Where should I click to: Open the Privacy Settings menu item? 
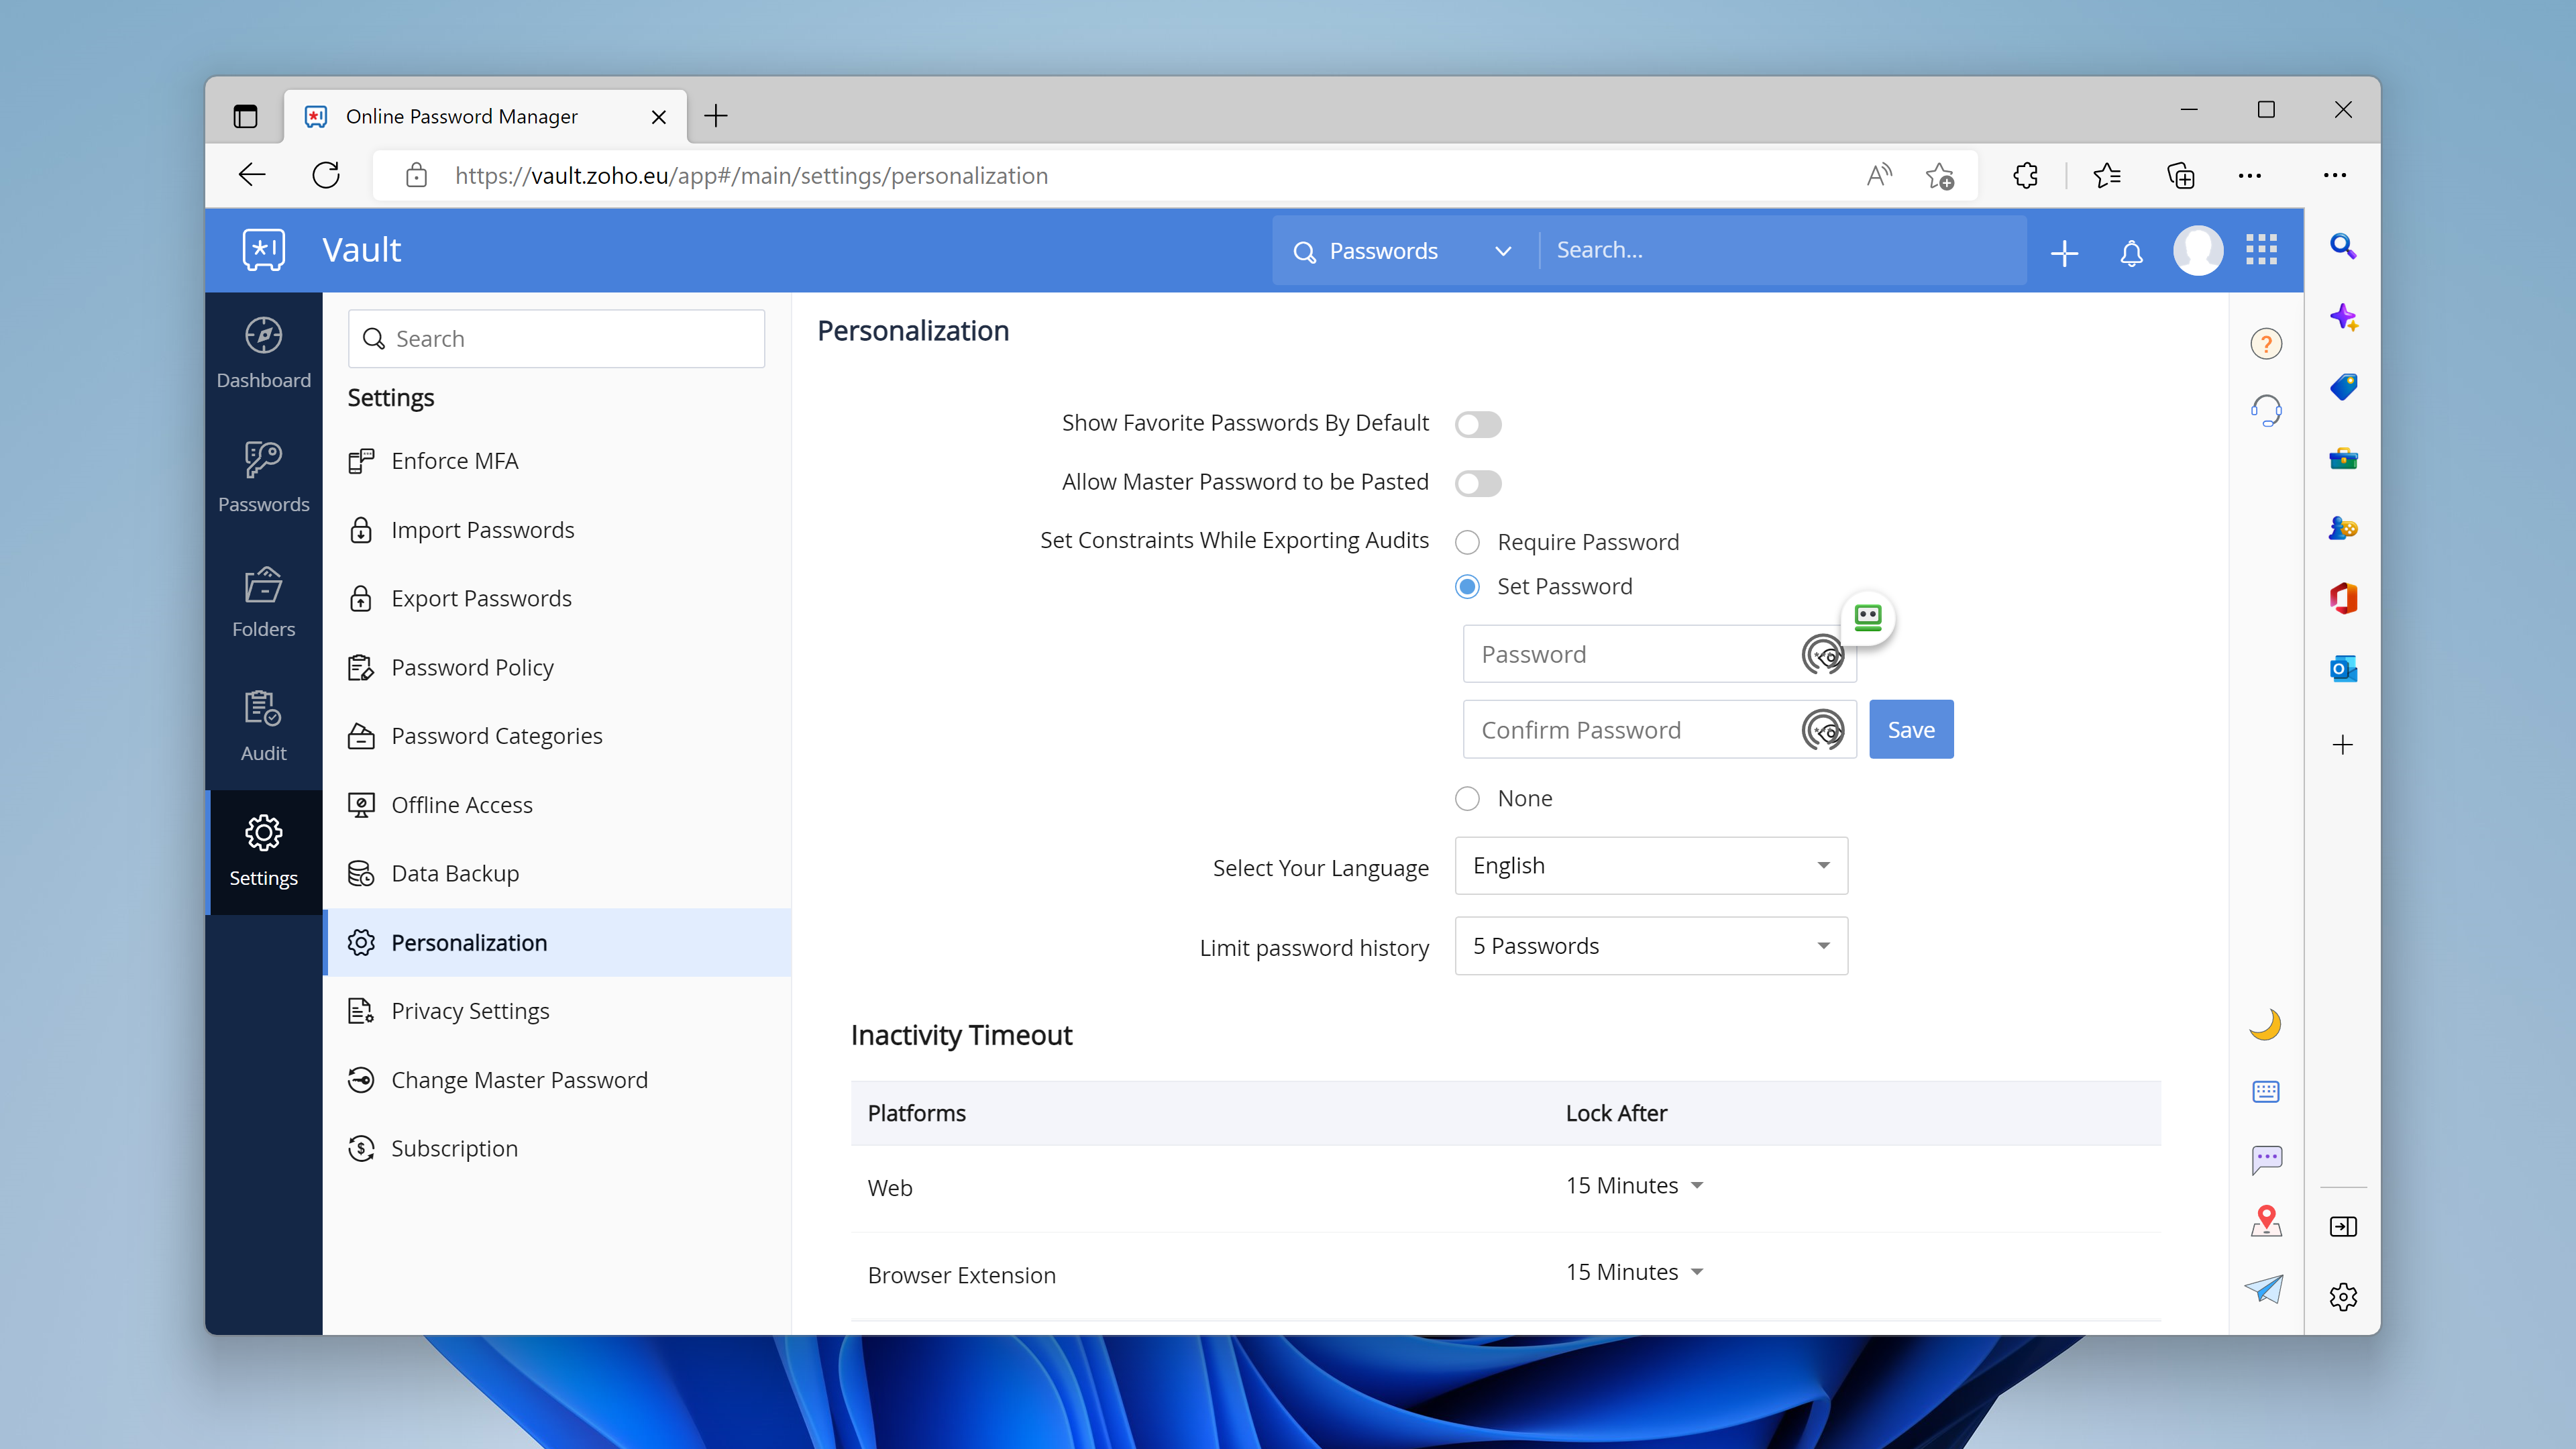click(469, 1010)
